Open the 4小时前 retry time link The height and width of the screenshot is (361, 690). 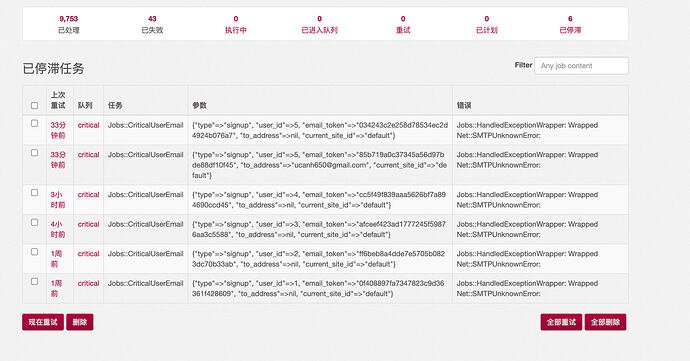(58, 229)
